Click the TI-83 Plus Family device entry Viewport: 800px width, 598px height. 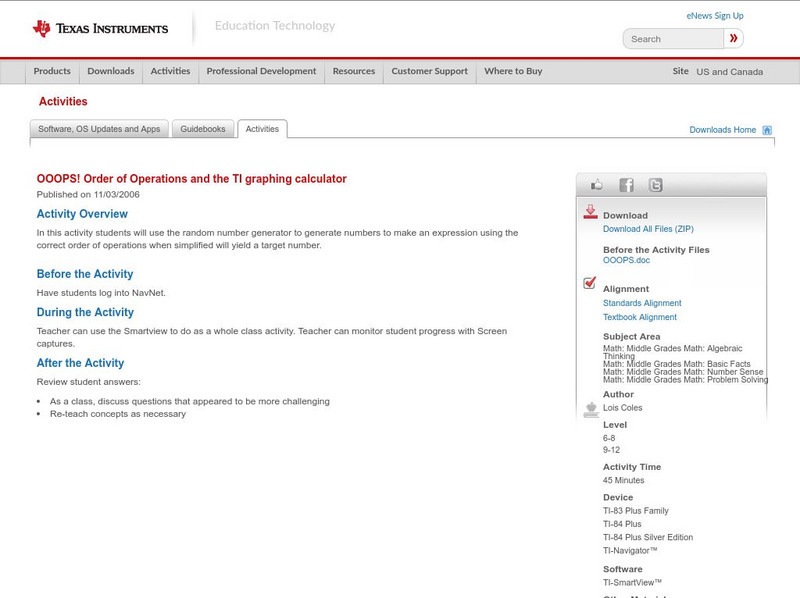click(x=636, y=511)
